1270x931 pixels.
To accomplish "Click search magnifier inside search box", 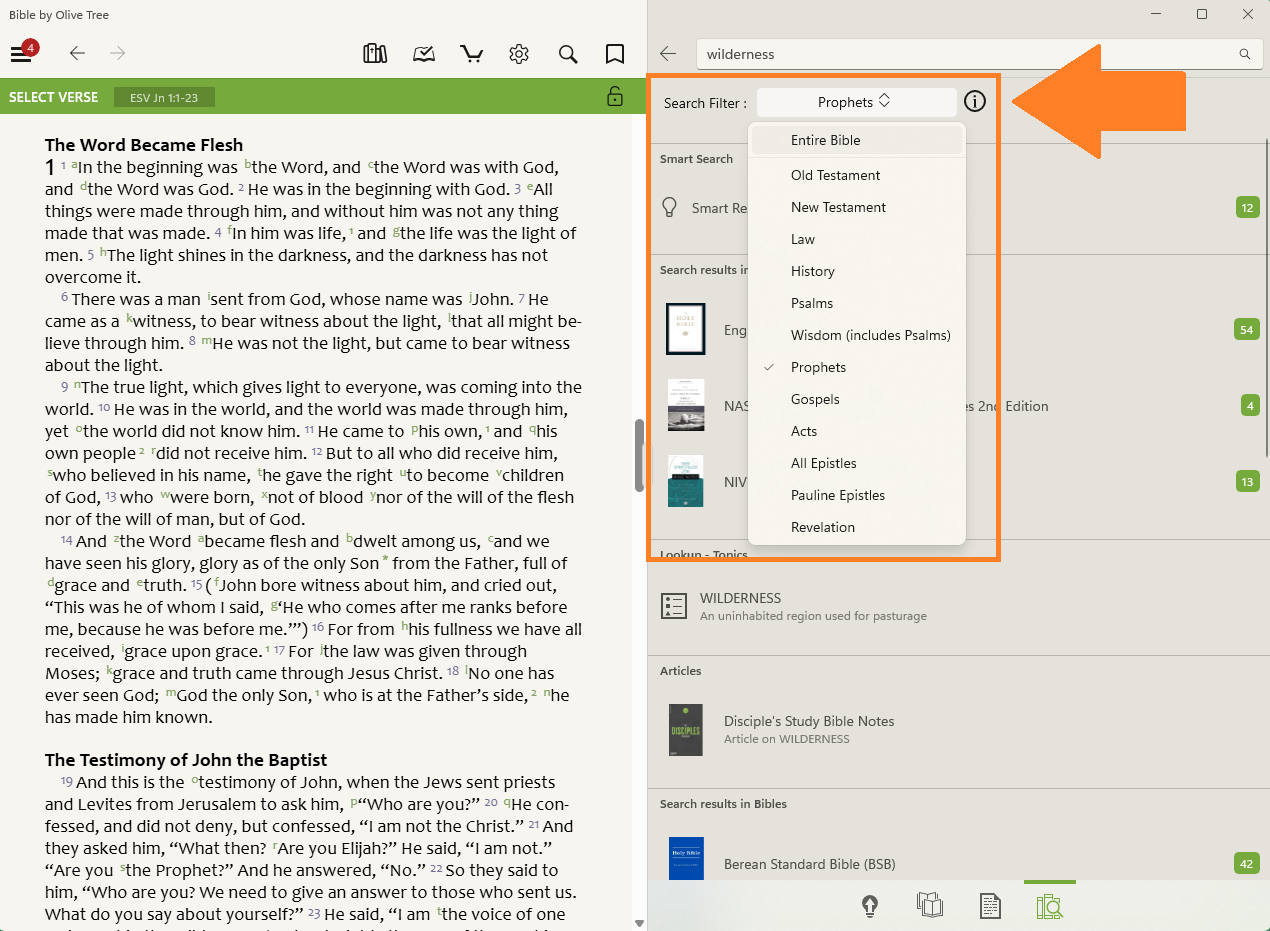I will [1245, 54].
